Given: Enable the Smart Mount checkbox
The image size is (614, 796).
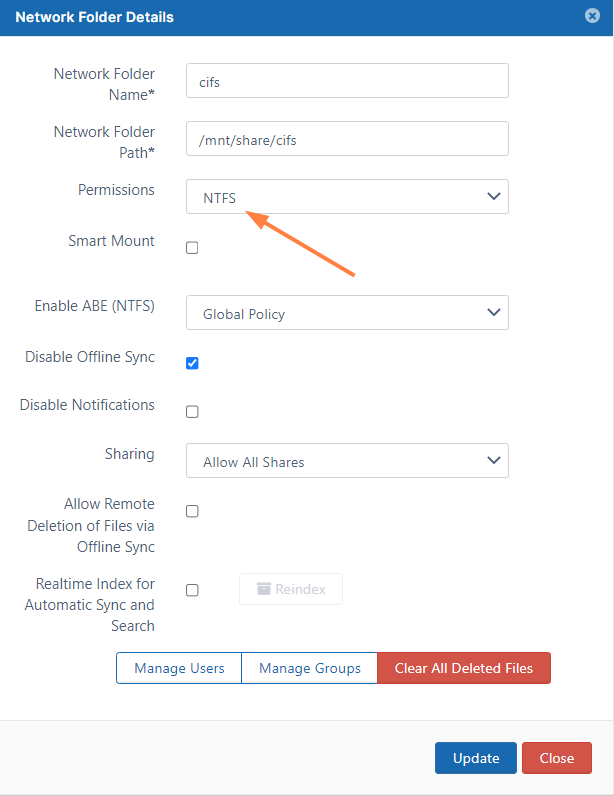Looking at the screenshot, I should [192, 248].
